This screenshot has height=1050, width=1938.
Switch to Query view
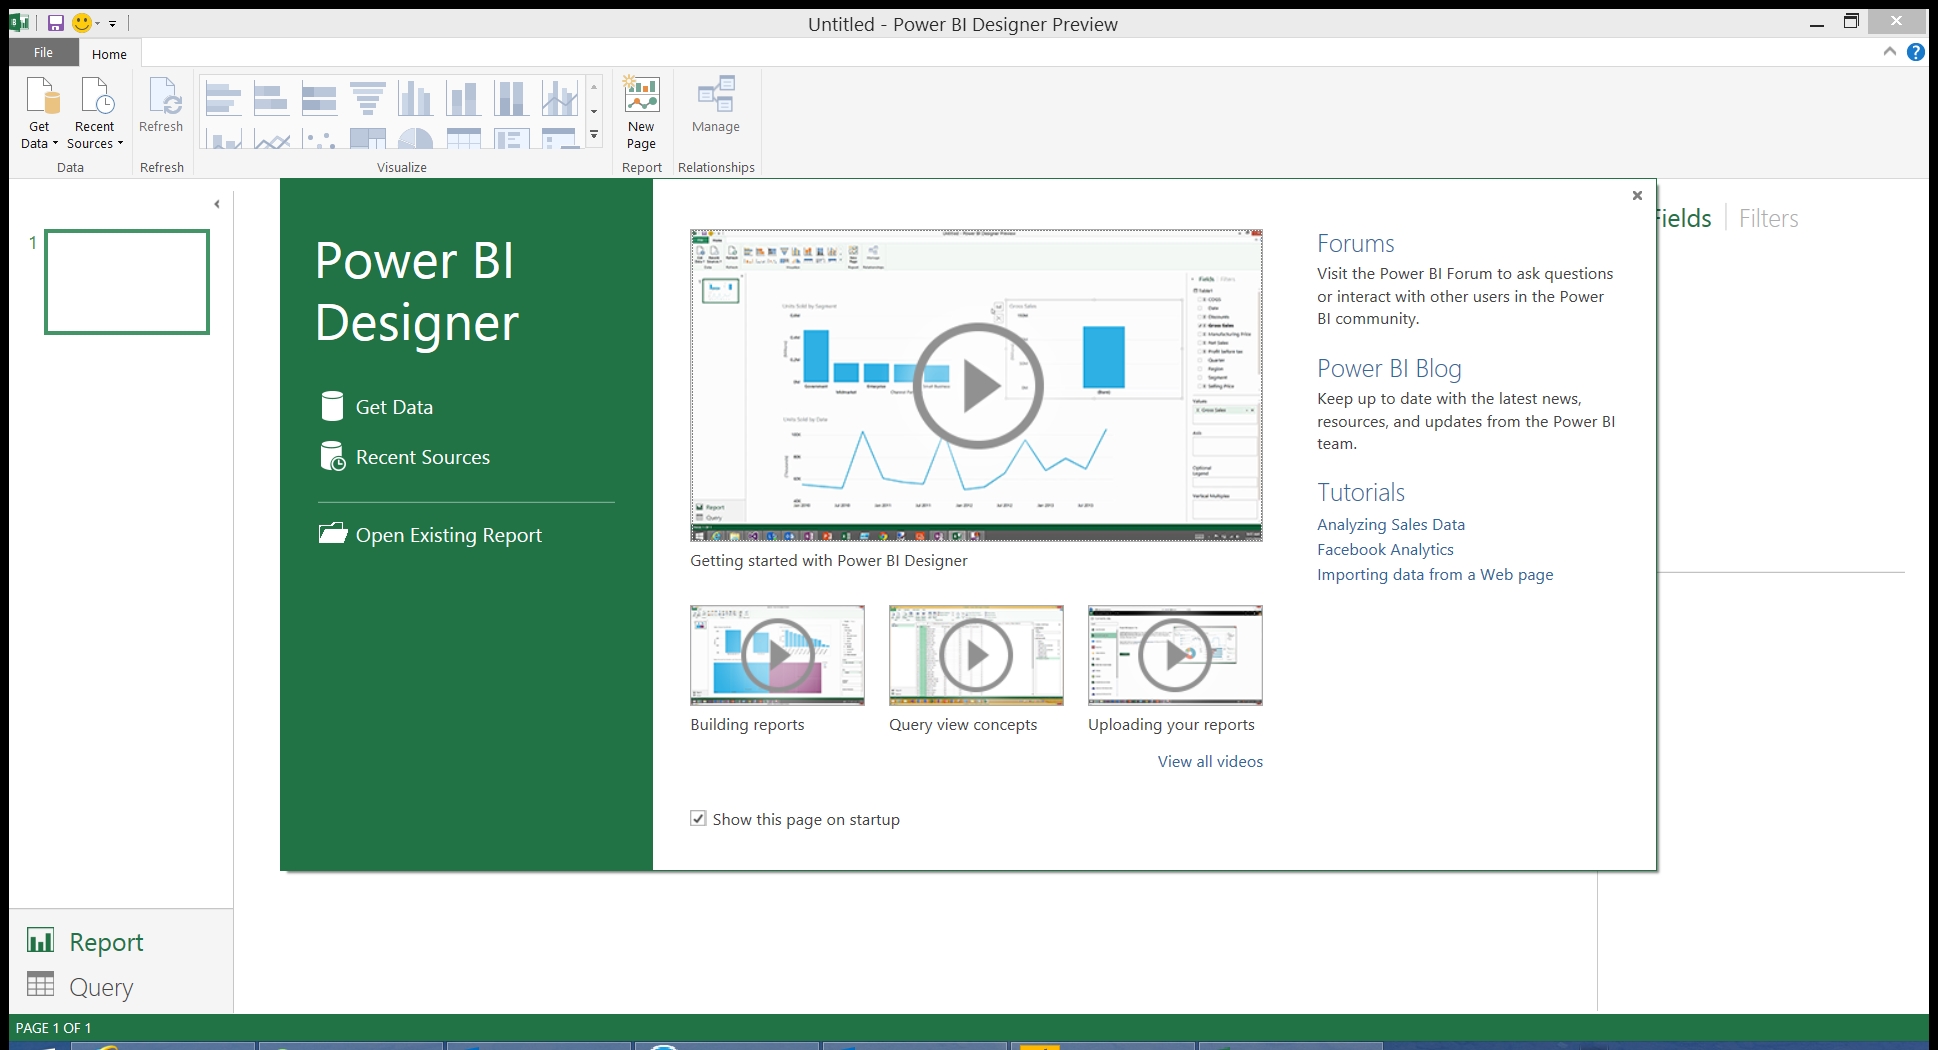pos(80,986)
